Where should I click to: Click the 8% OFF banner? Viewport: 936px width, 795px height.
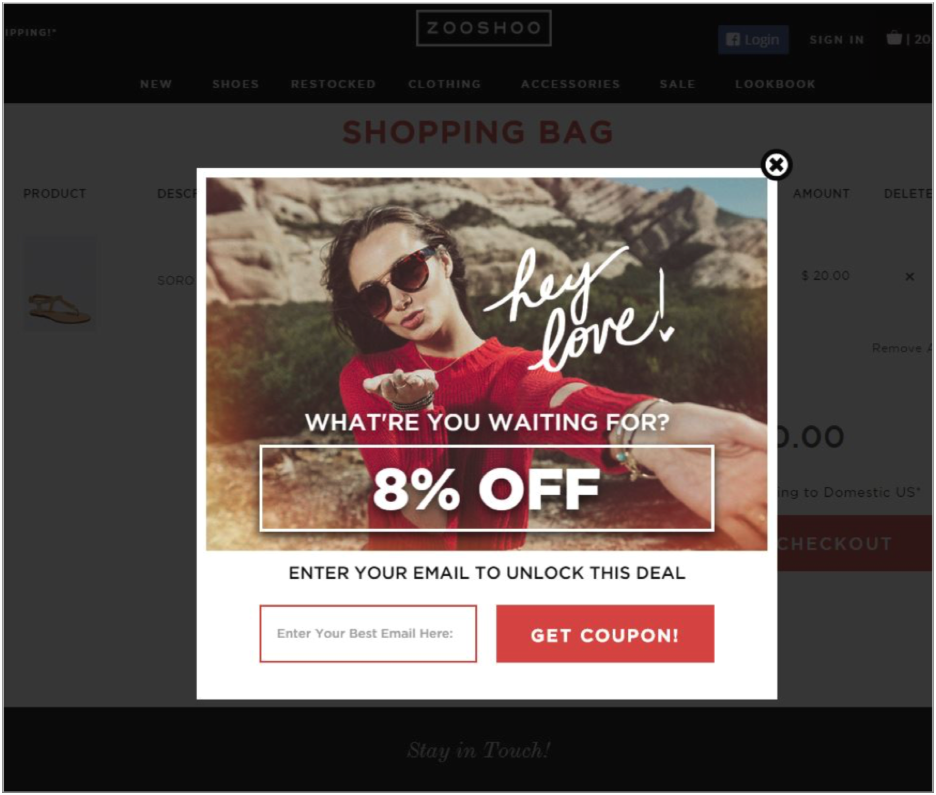click(x=487, y=488)
